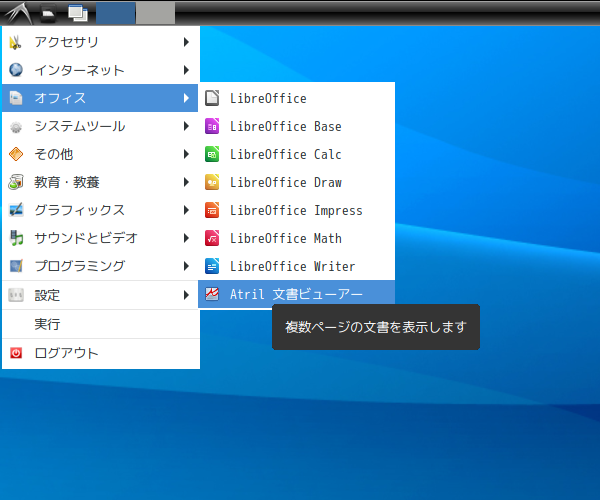Expand the その他 submenu arrow
This screenshot has height=500, width=600.
click(x=186, y=154)
